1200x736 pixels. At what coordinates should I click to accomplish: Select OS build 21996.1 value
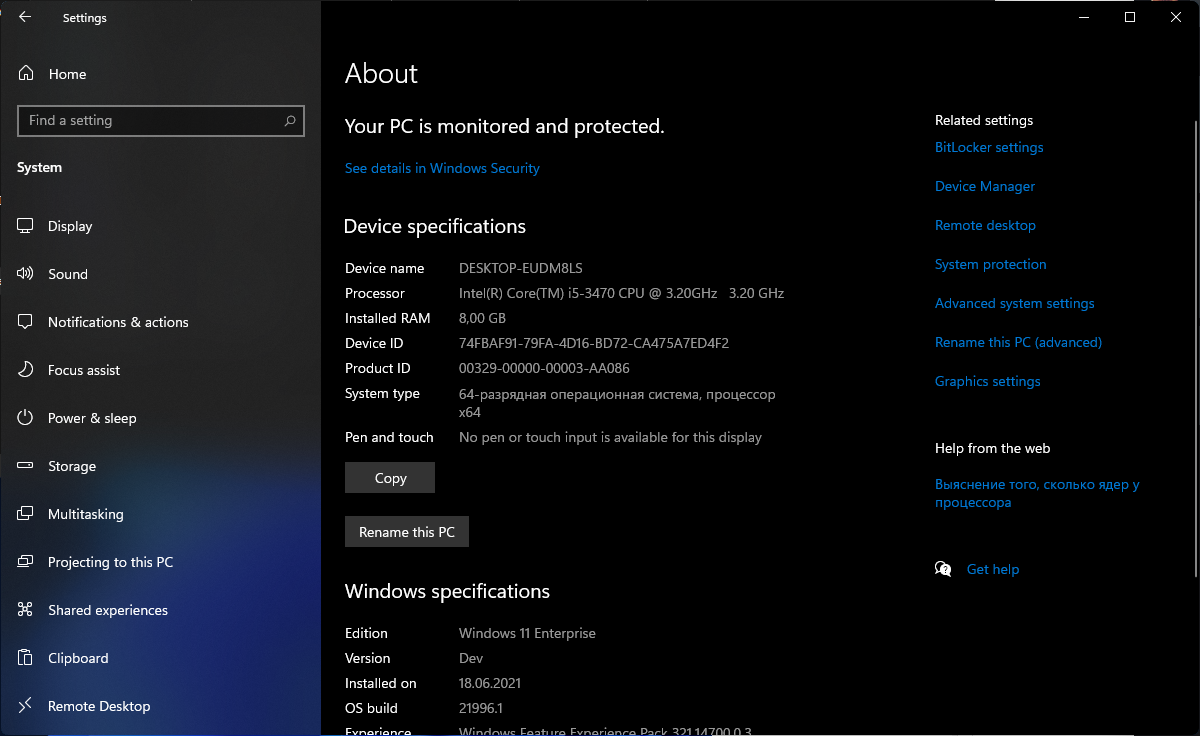480,708
